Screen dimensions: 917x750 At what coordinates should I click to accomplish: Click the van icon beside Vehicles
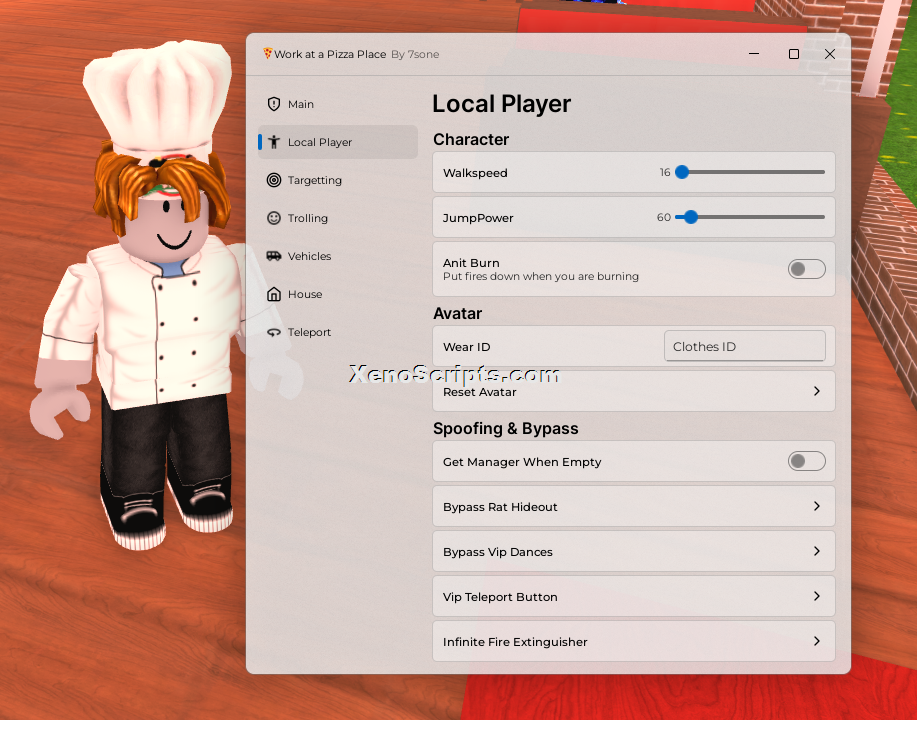coord(274,256)
